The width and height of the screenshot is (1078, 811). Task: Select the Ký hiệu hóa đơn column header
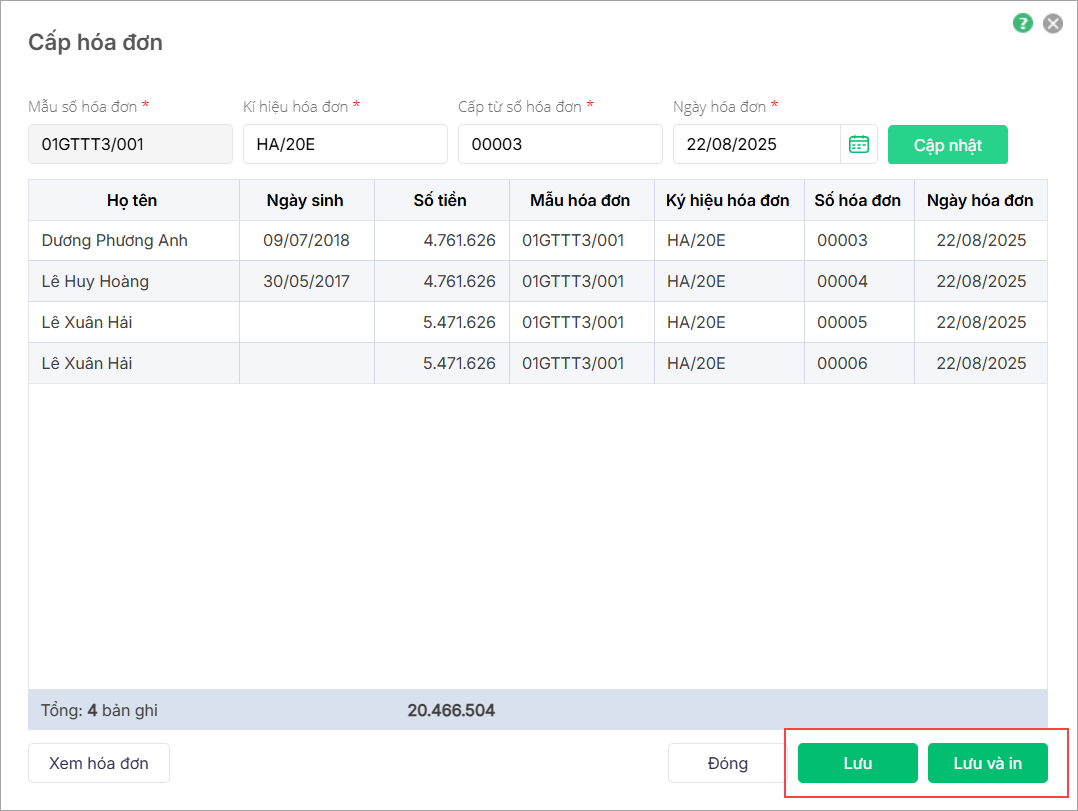point(727,200)
